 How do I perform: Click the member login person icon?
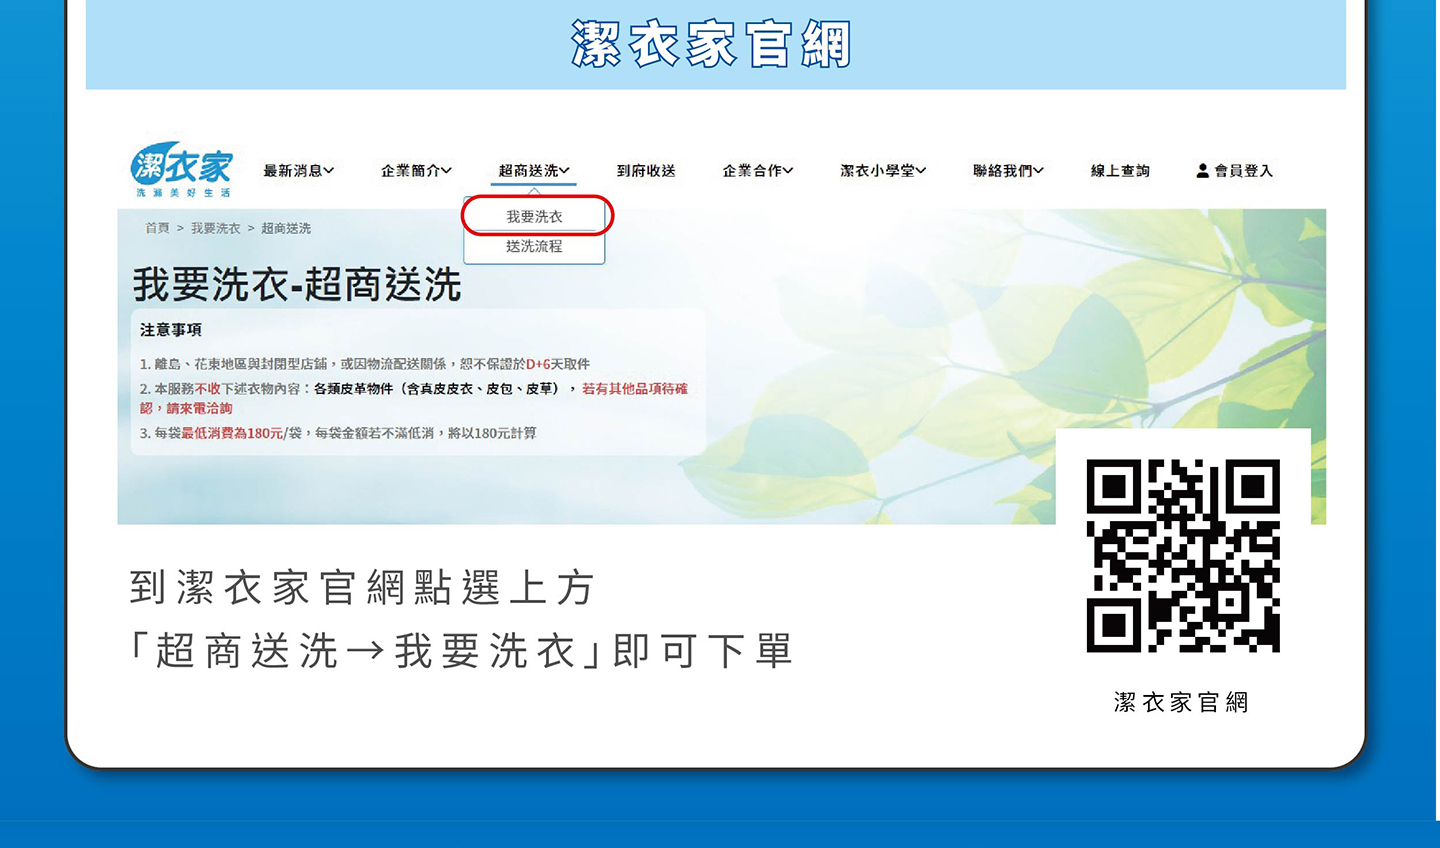pos(1202,171)
